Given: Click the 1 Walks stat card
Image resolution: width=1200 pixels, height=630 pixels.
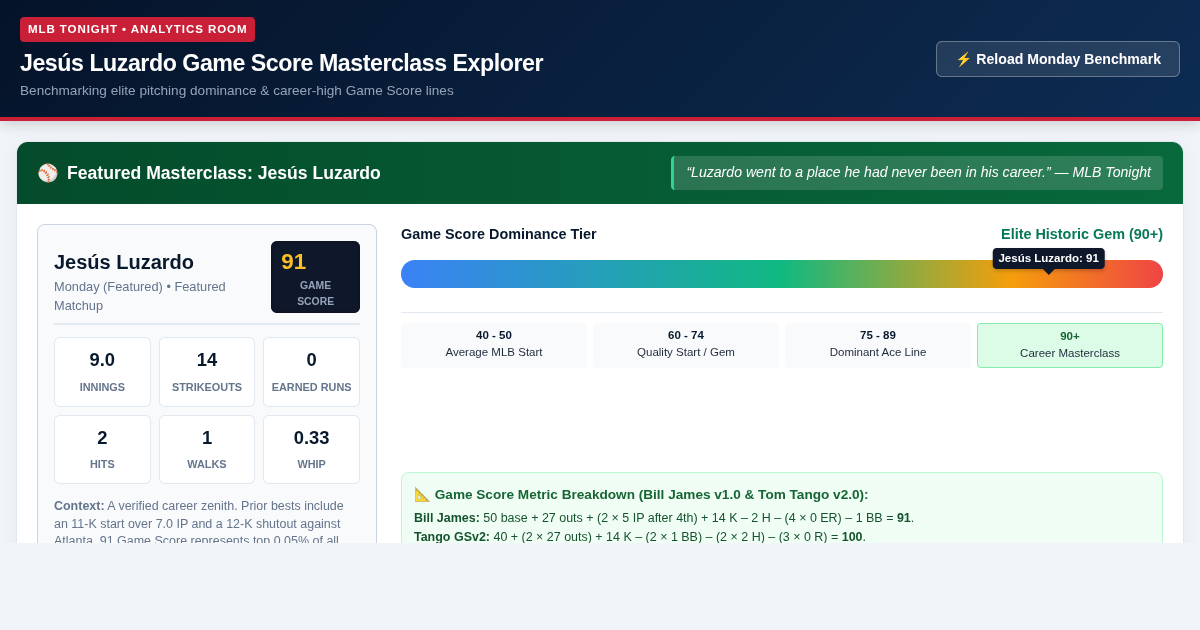Looking at the screenshot, I should 207,450.
